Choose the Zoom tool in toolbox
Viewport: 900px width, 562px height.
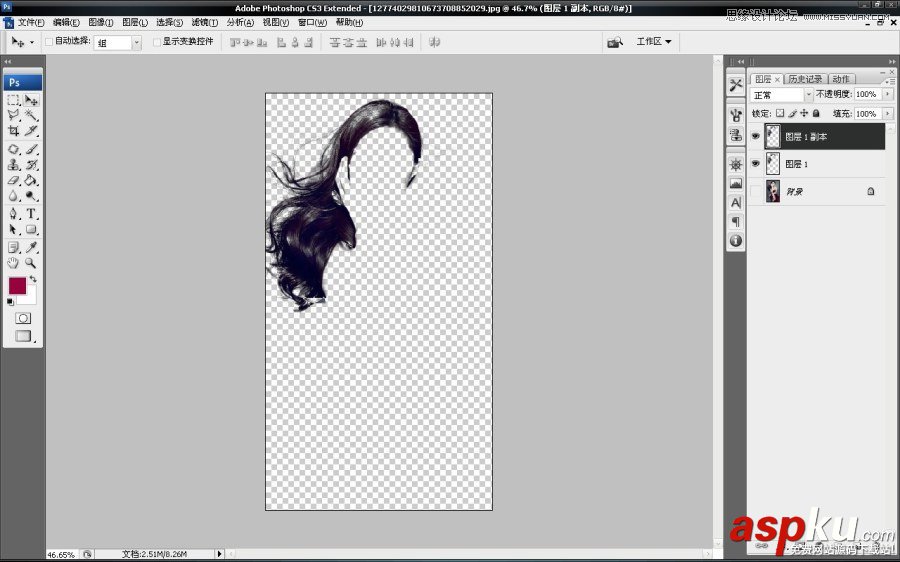click(x=32, y=262)
